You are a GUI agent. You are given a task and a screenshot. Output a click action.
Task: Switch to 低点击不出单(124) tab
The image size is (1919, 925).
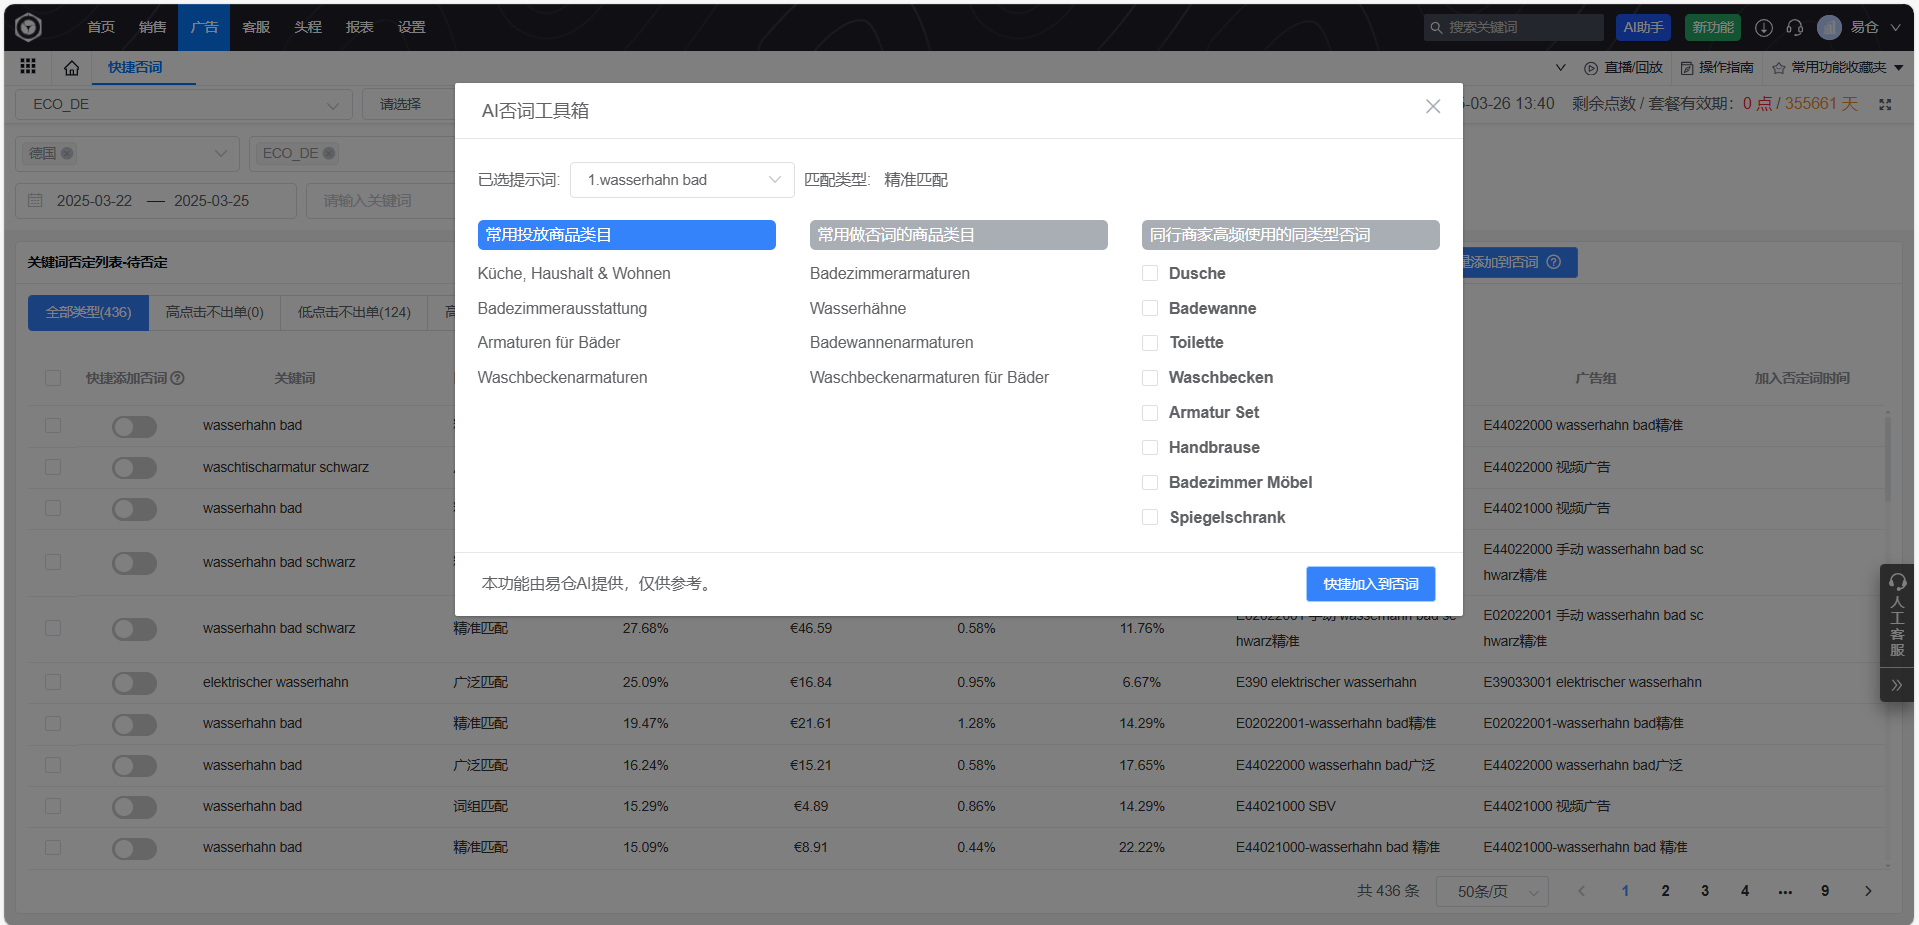pos(354,313)
